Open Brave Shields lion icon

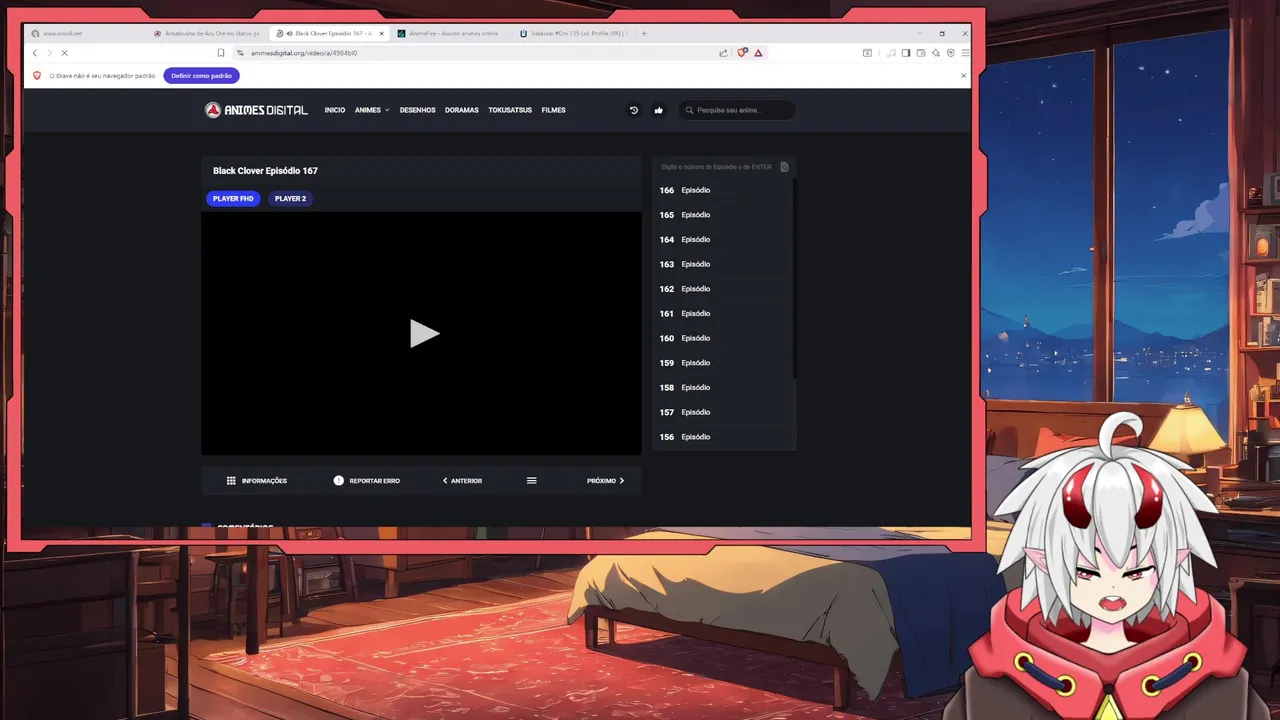[742, 53]
